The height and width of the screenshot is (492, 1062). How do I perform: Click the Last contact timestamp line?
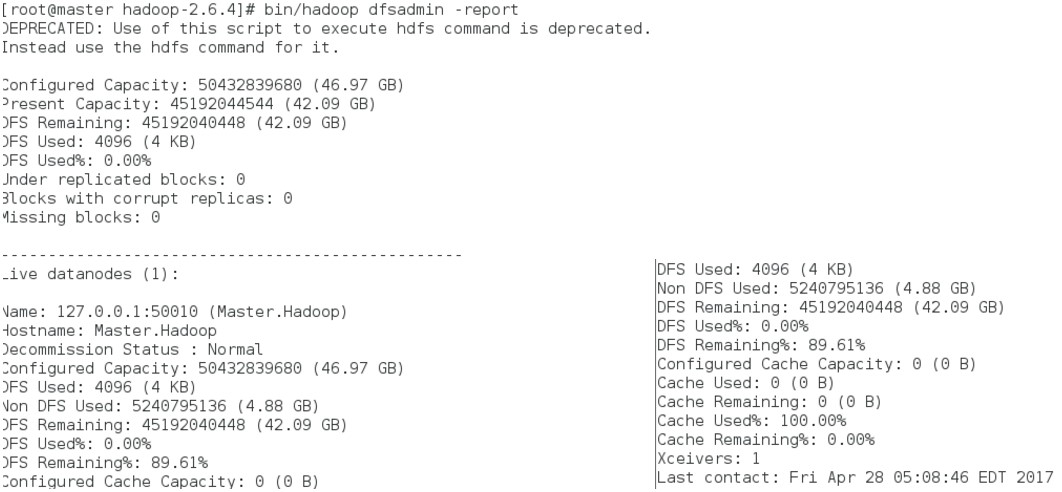coord(855,478)
